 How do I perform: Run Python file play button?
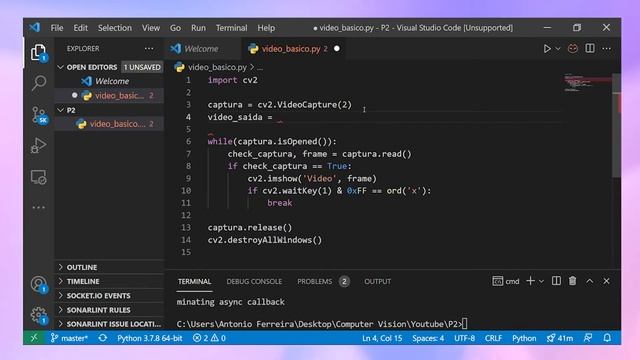point(547,49)
